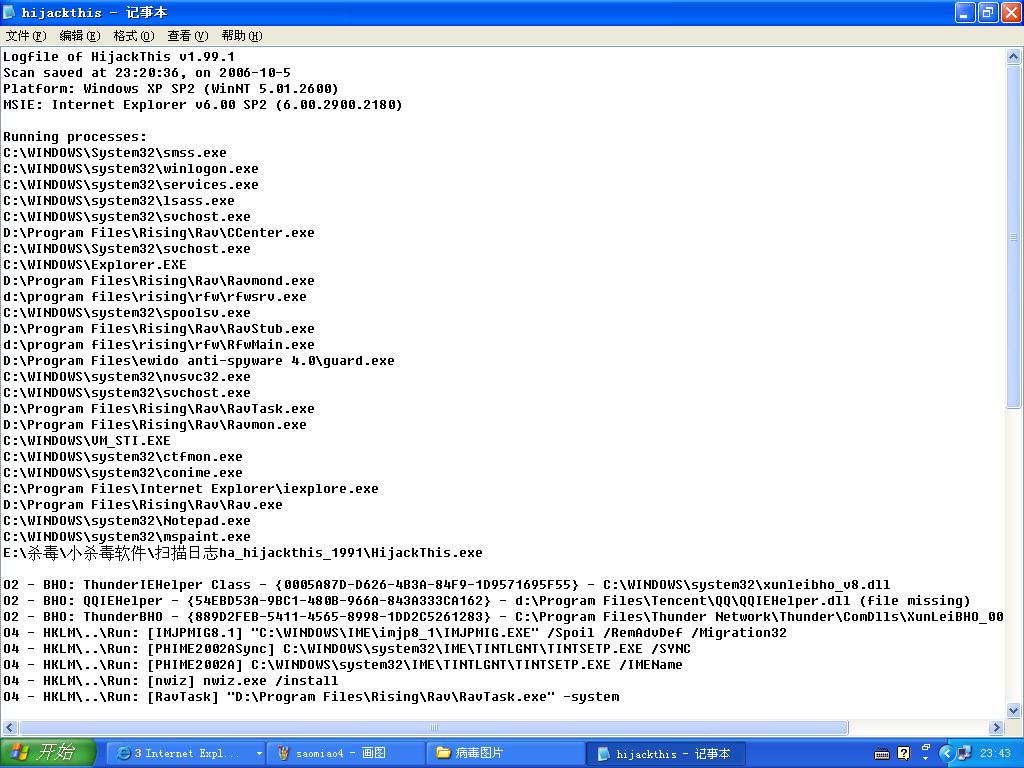The image size is (1024, 768).
Task: Click the Notepad.exe process line
Action: click(x=127, y=520)
